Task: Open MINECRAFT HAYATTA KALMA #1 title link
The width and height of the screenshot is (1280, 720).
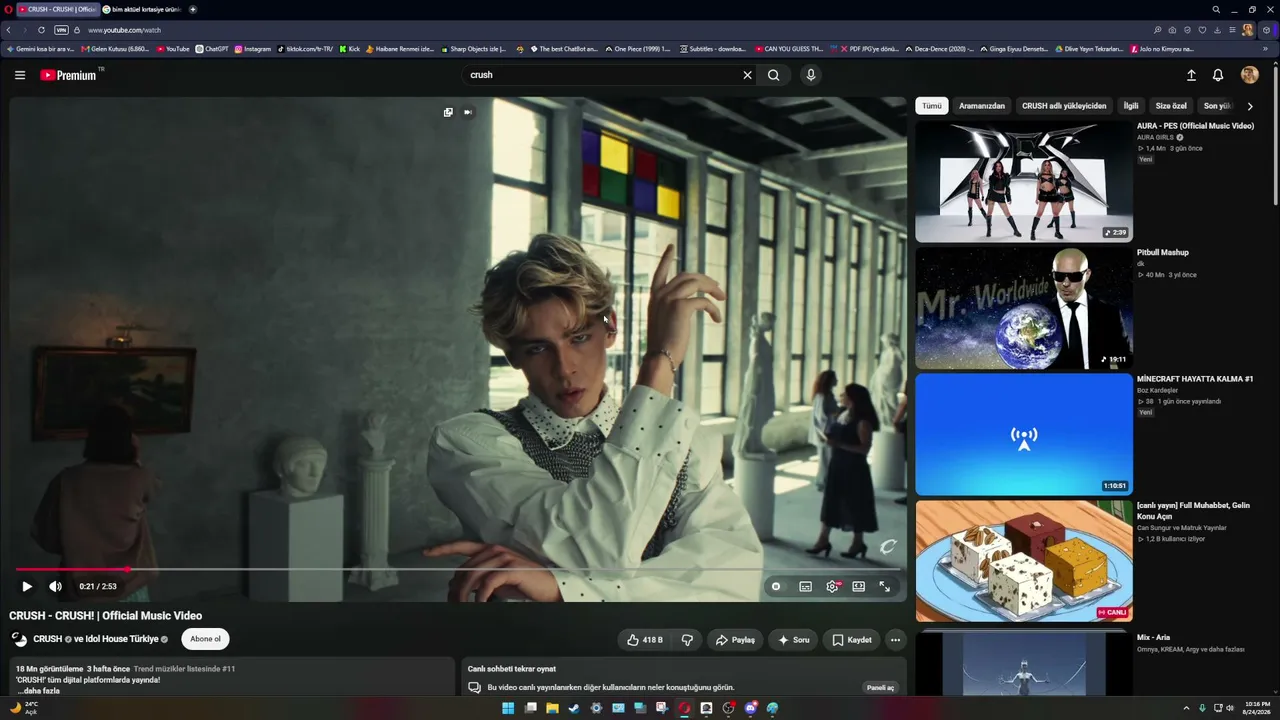Action: click(x=1195, y=379)
